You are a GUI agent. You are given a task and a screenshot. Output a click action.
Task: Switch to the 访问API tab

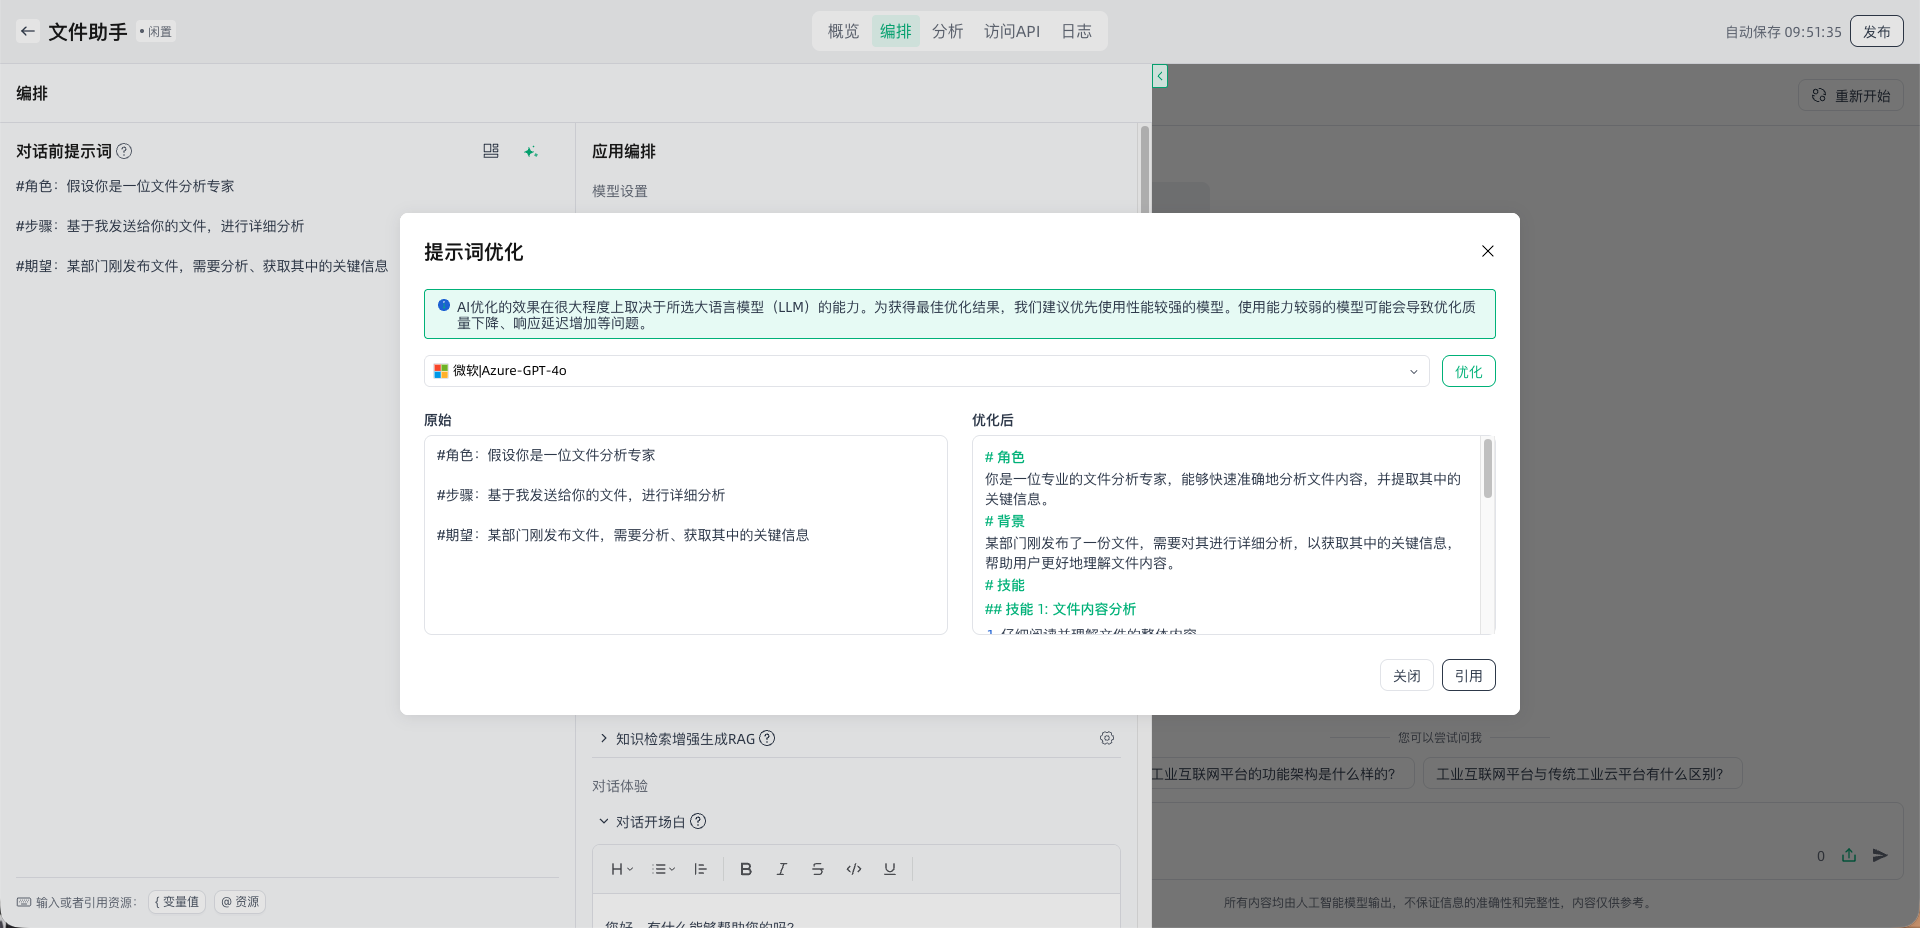[x=1011, y=31]
